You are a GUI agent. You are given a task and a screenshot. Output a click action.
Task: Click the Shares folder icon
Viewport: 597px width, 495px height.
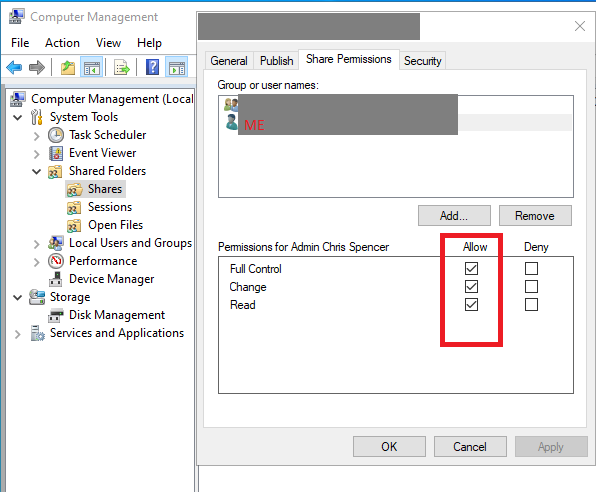(x=74, y=189)
